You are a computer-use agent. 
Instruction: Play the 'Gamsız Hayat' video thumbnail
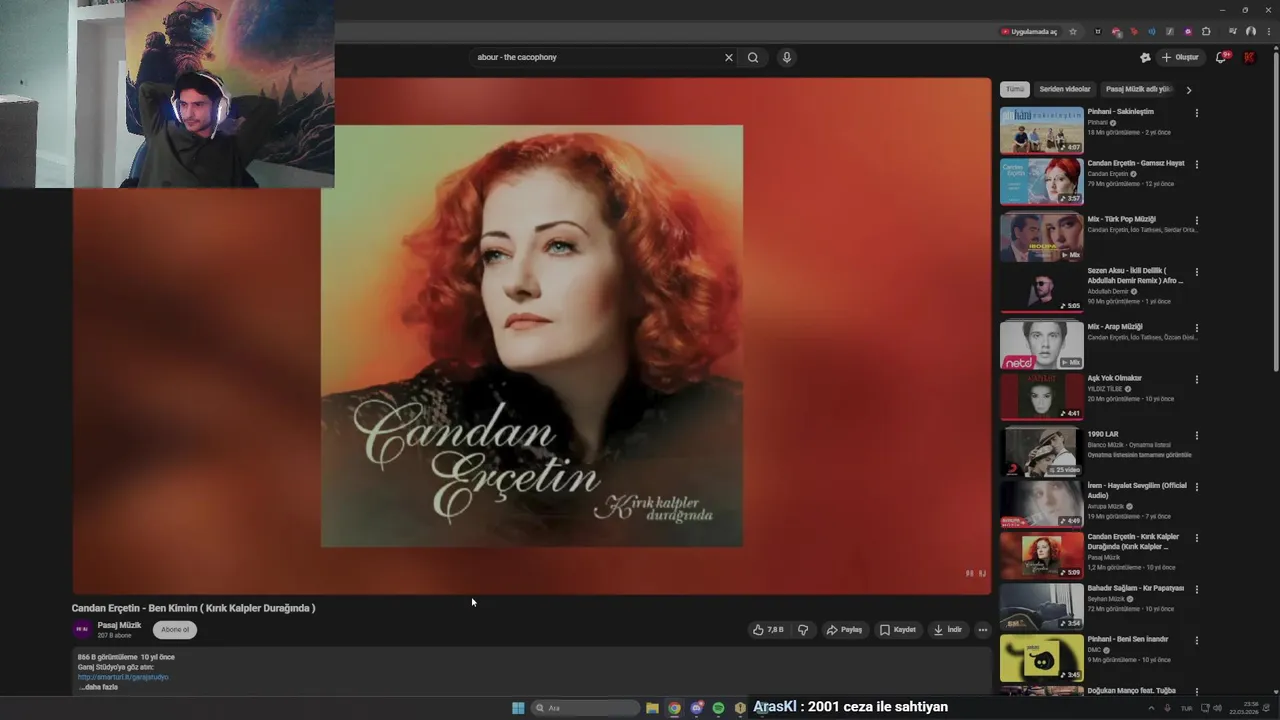pos(1041,181)
